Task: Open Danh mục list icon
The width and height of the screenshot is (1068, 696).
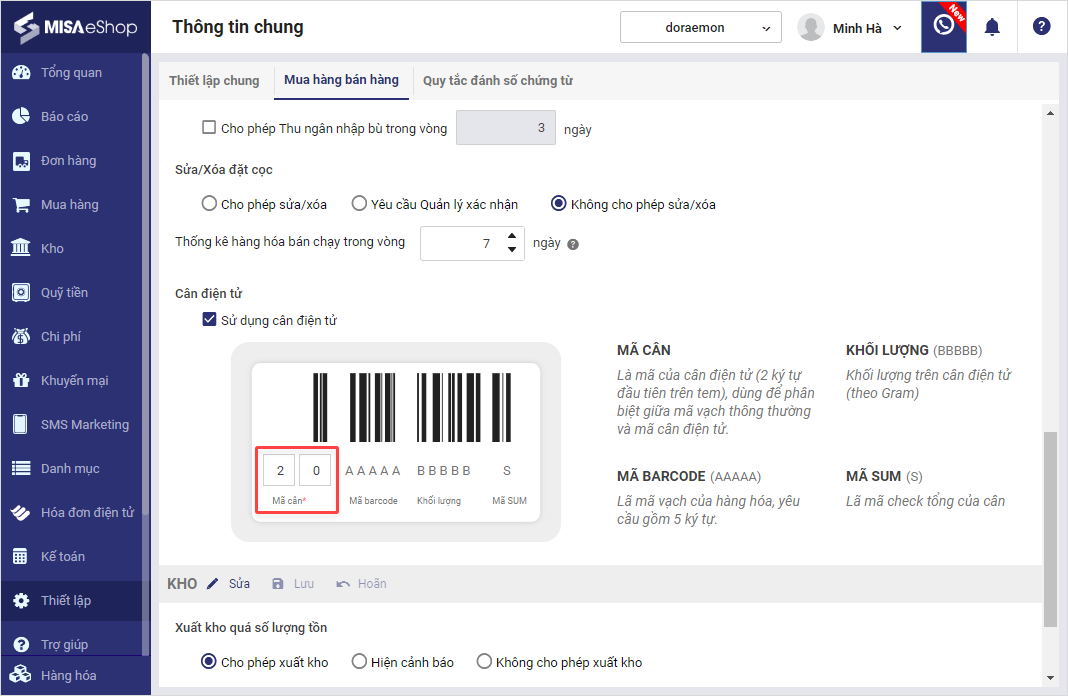Action: click(21, 469)
